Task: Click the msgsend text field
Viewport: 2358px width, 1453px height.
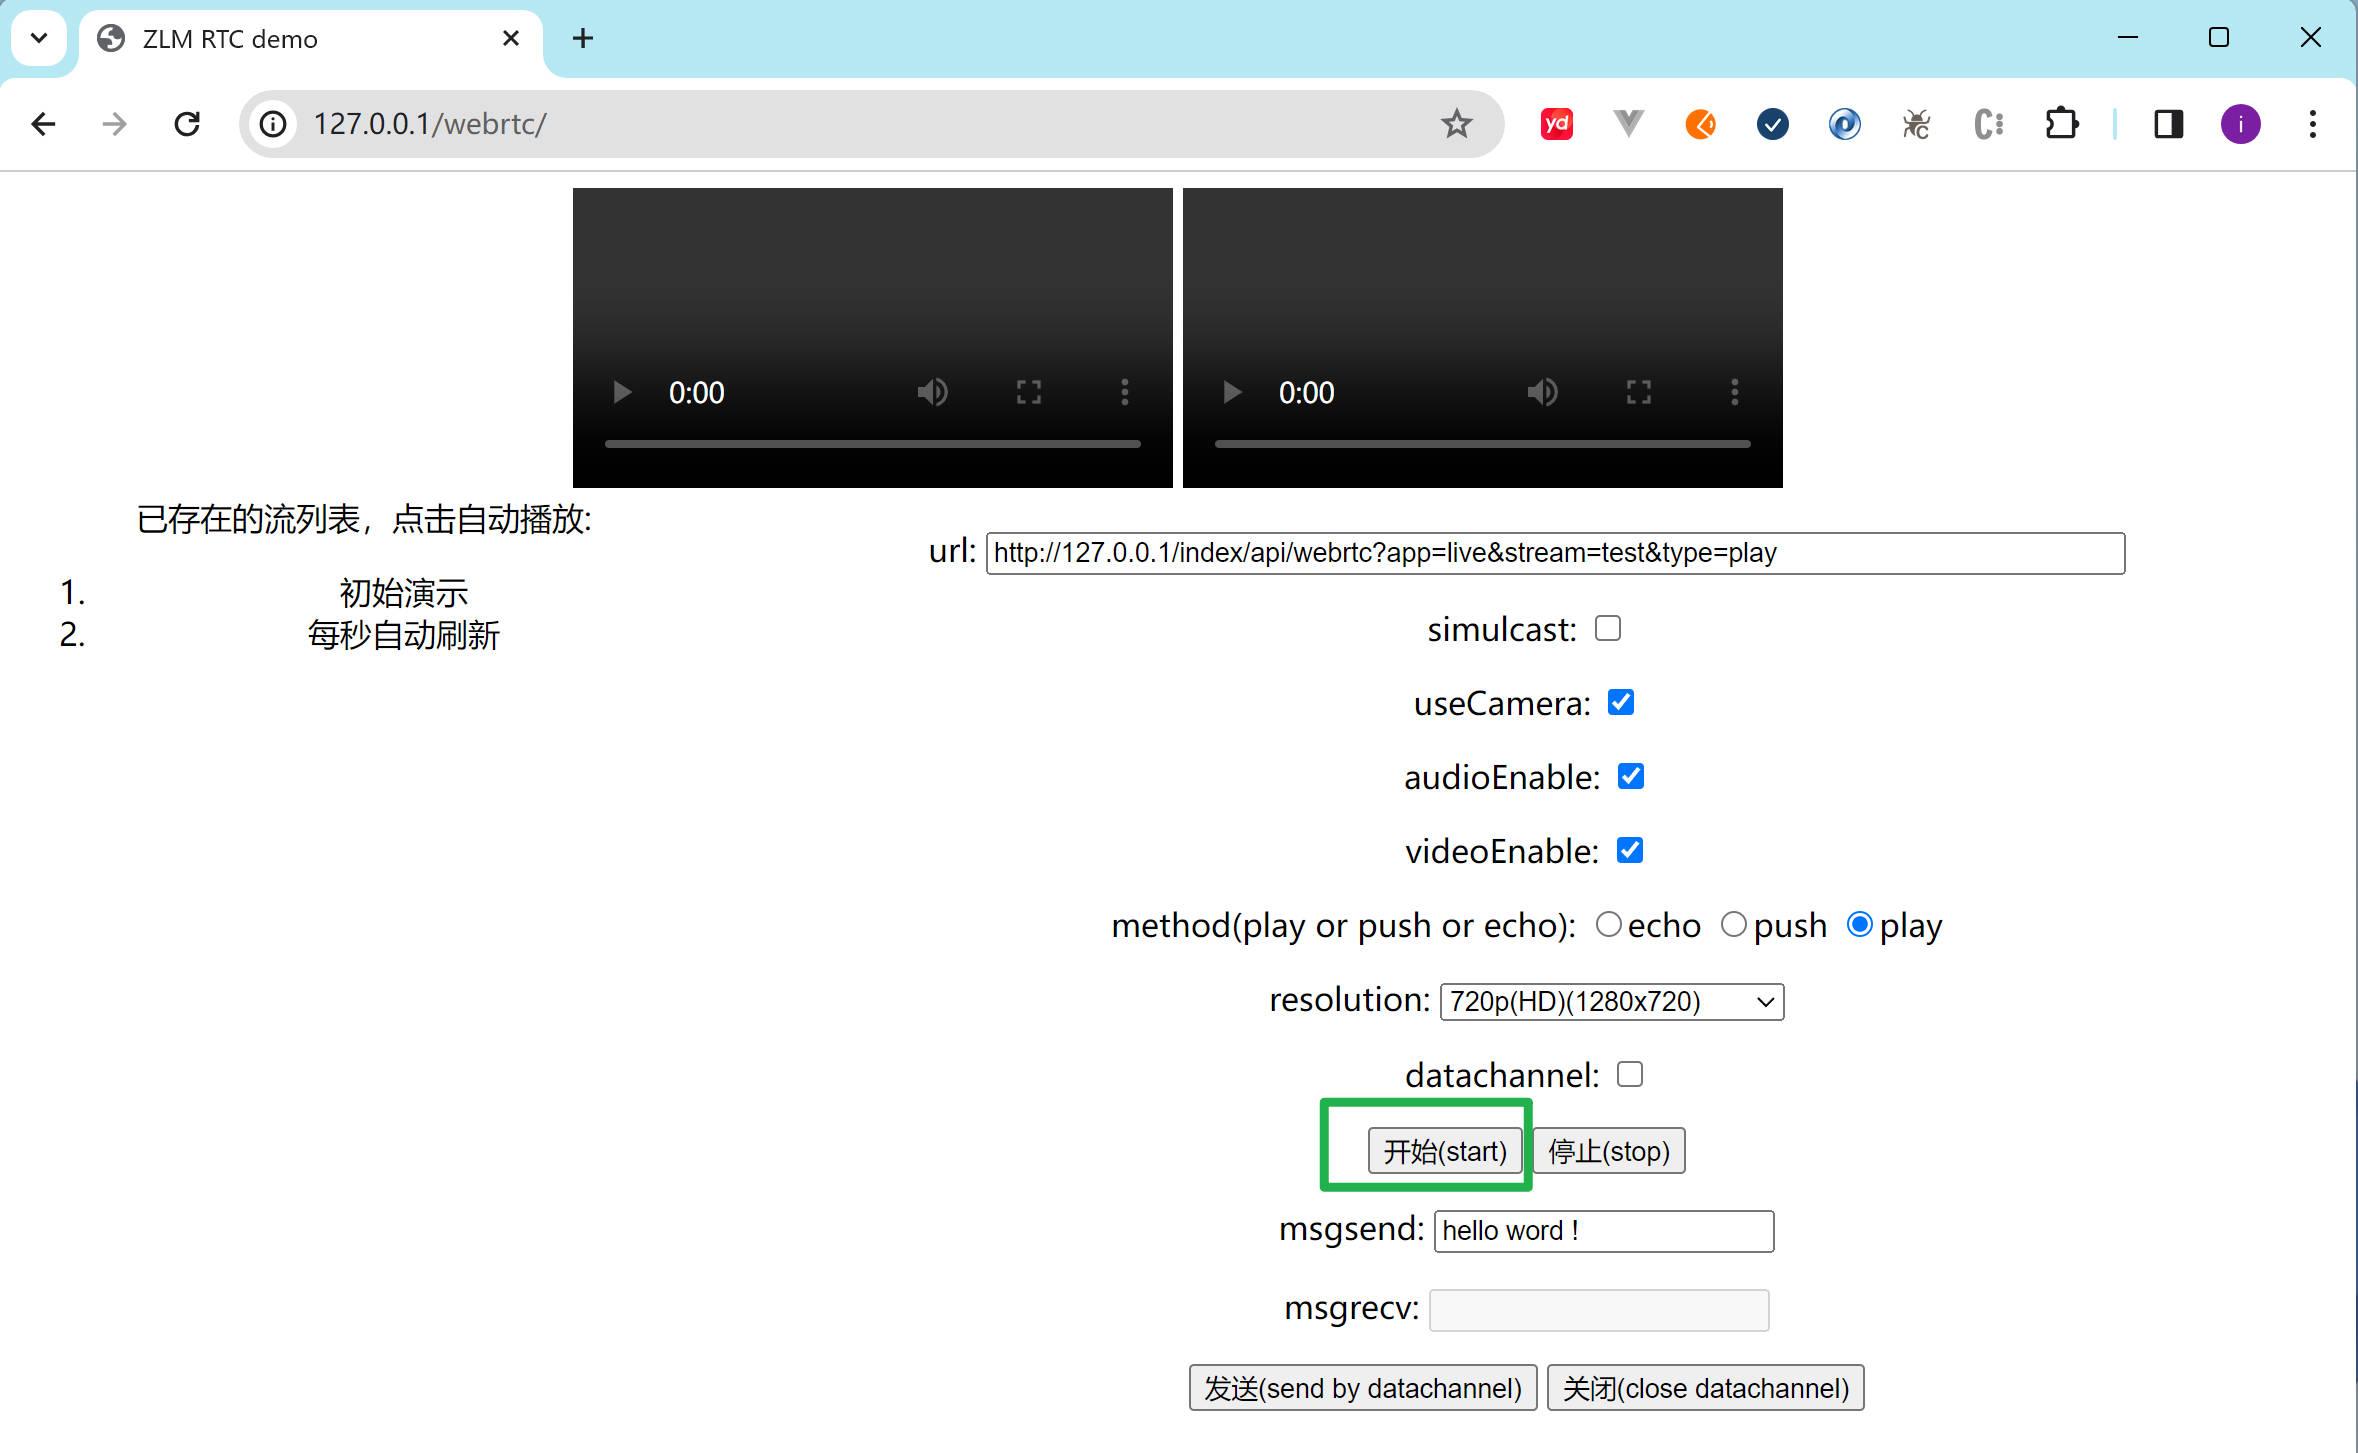Action: point(1603,1231)
